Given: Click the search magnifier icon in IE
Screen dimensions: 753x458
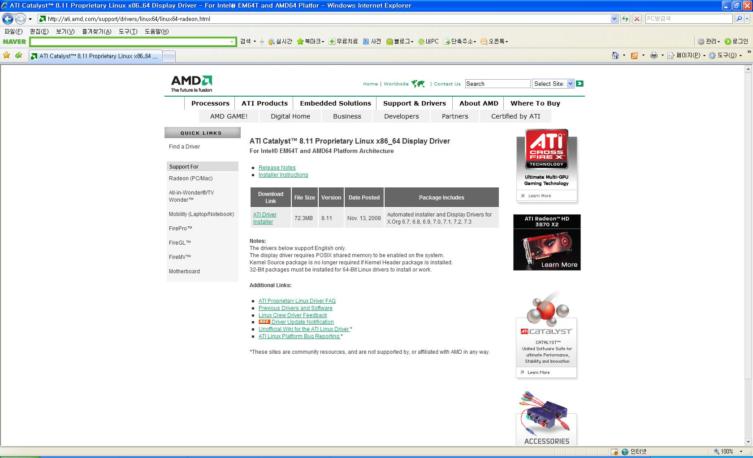Looking at the screenshot, I should tap(739, 19).
